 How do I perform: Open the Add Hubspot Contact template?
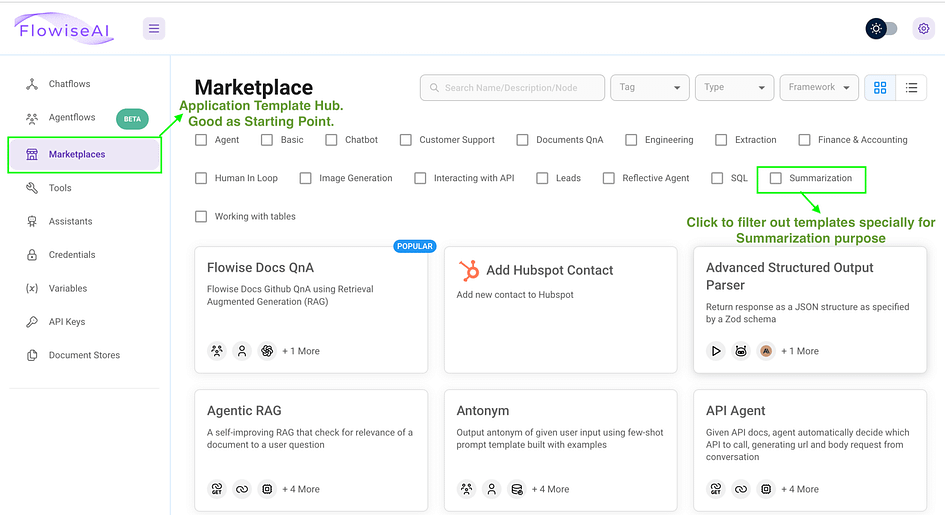point(560,310)
